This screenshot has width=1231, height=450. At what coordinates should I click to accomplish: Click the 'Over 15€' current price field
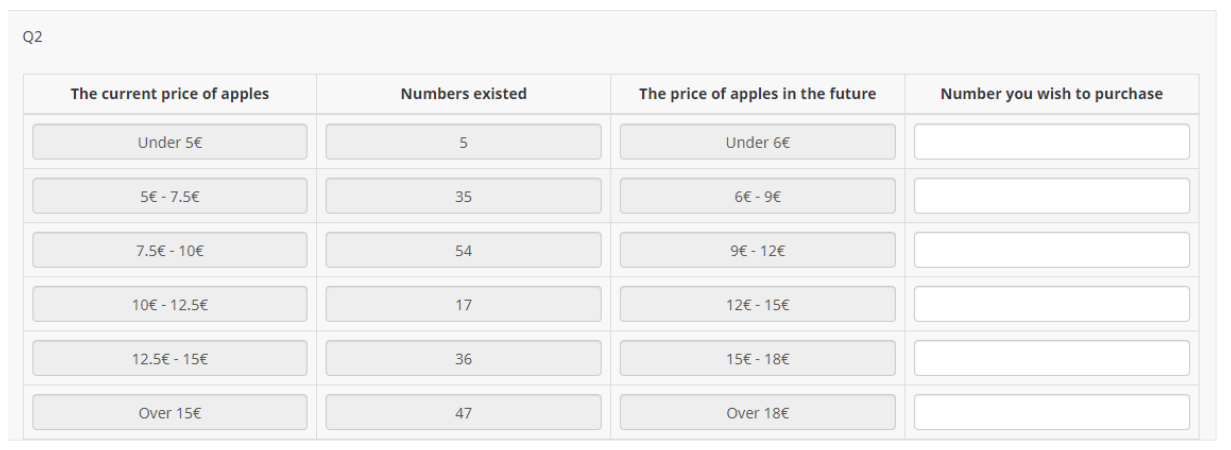pyautogui.click(x=170, y=412)
